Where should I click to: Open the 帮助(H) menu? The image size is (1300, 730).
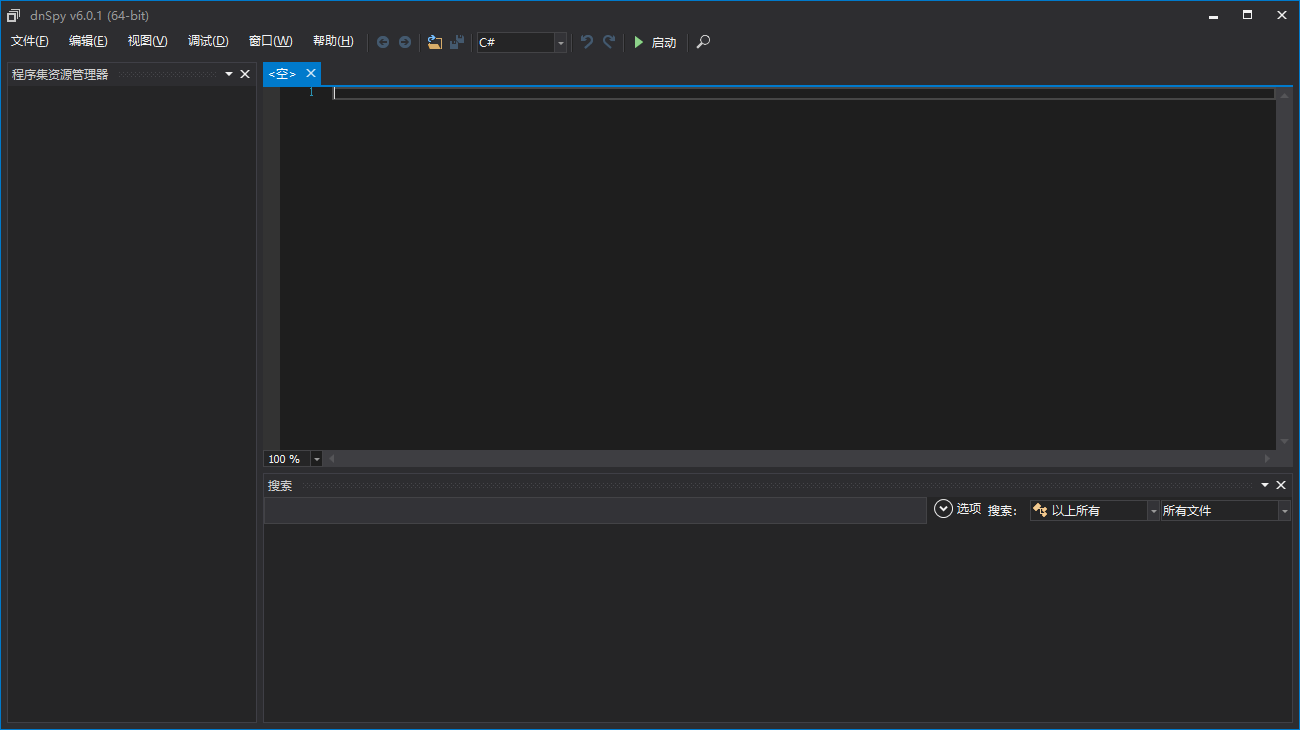point(333,41)
